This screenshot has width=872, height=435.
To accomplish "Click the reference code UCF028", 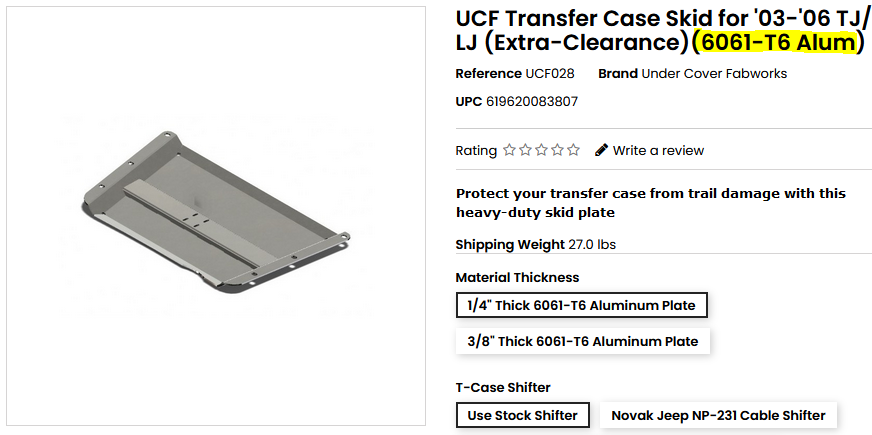I will coord(549,74).
